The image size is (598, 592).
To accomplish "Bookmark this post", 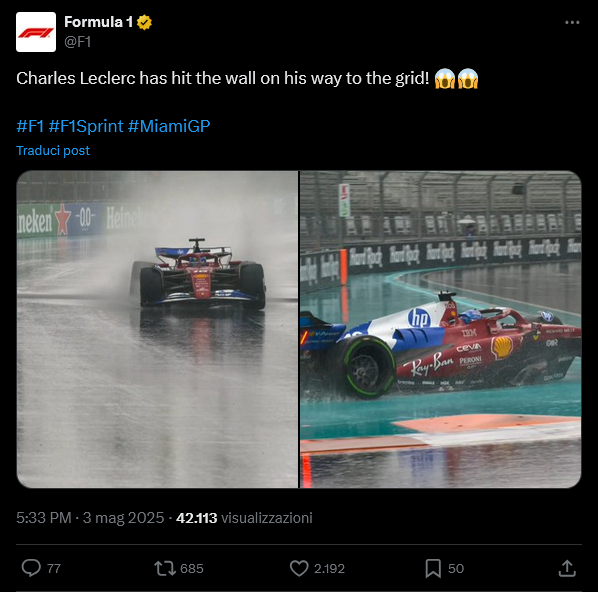I will 433,568.
